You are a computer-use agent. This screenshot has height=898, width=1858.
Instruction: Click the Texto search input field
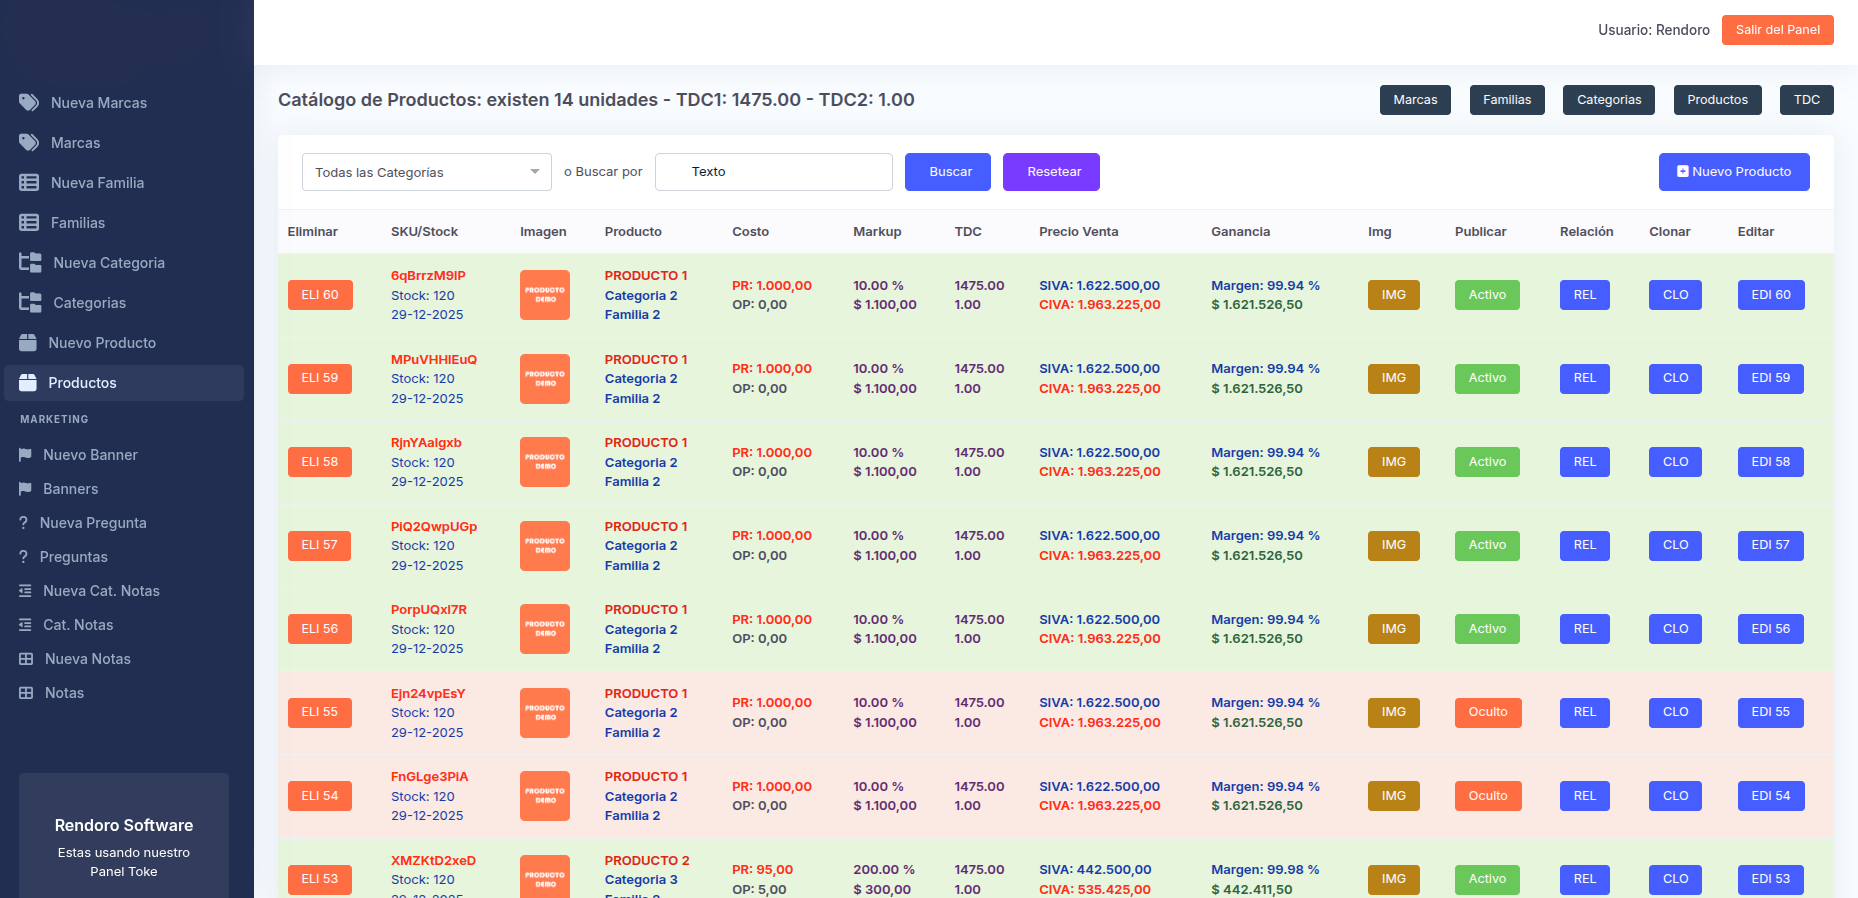[774, 172]
